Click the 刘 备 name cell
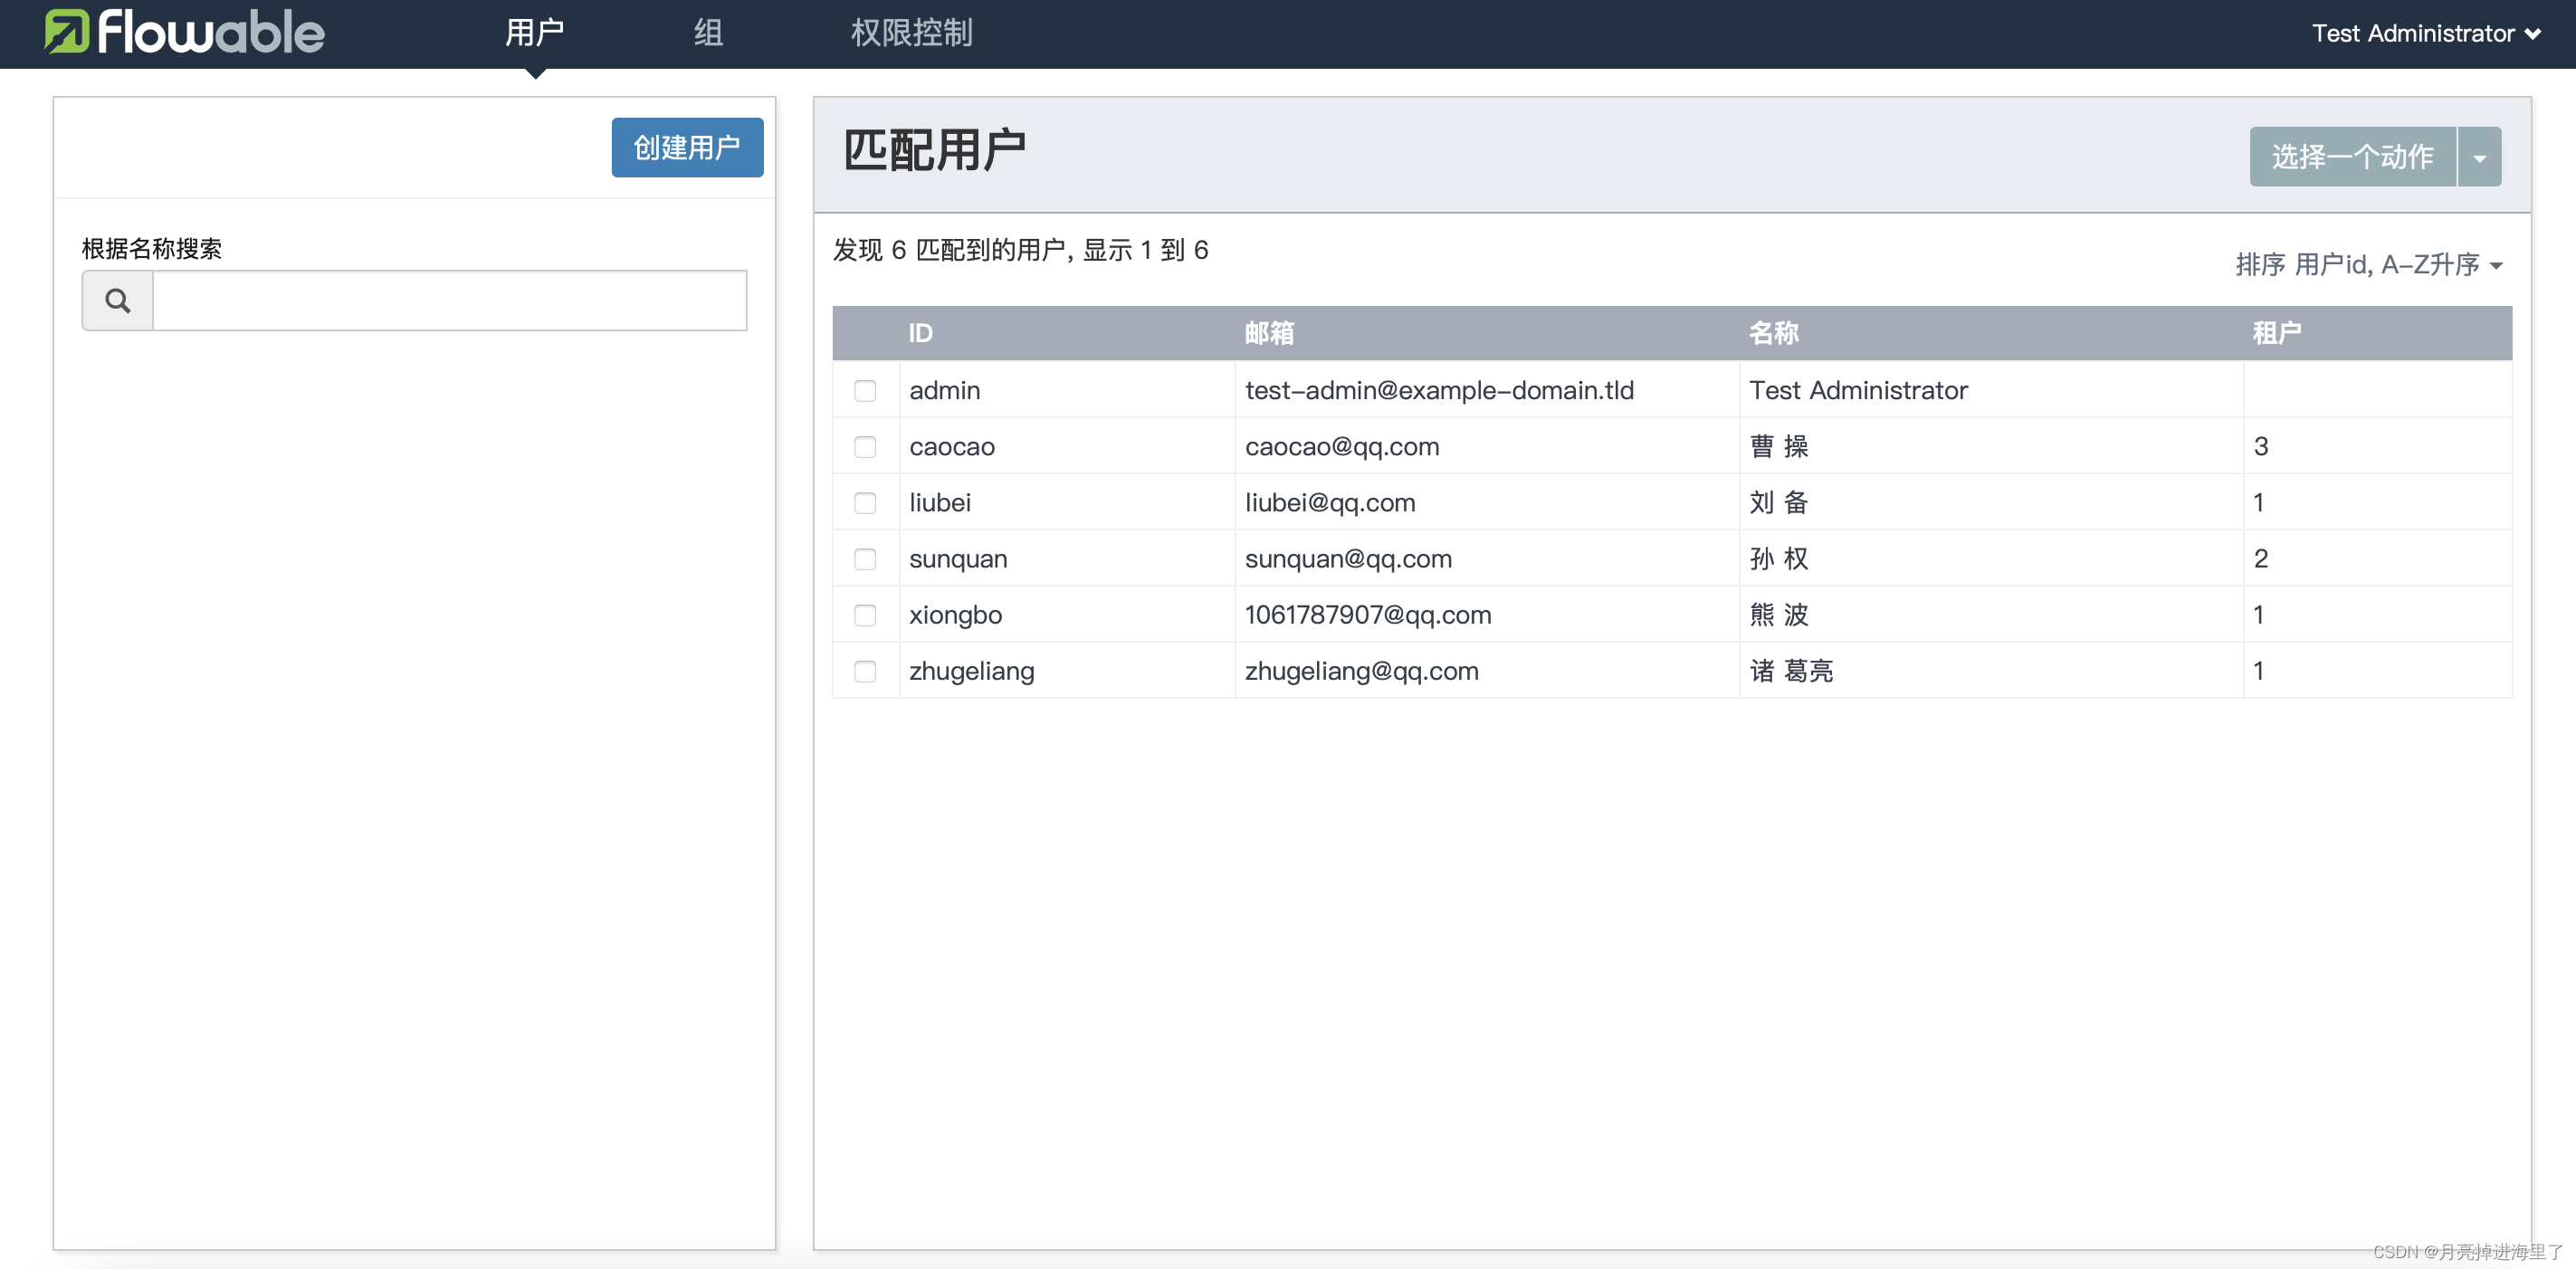 click(1990, 502)
